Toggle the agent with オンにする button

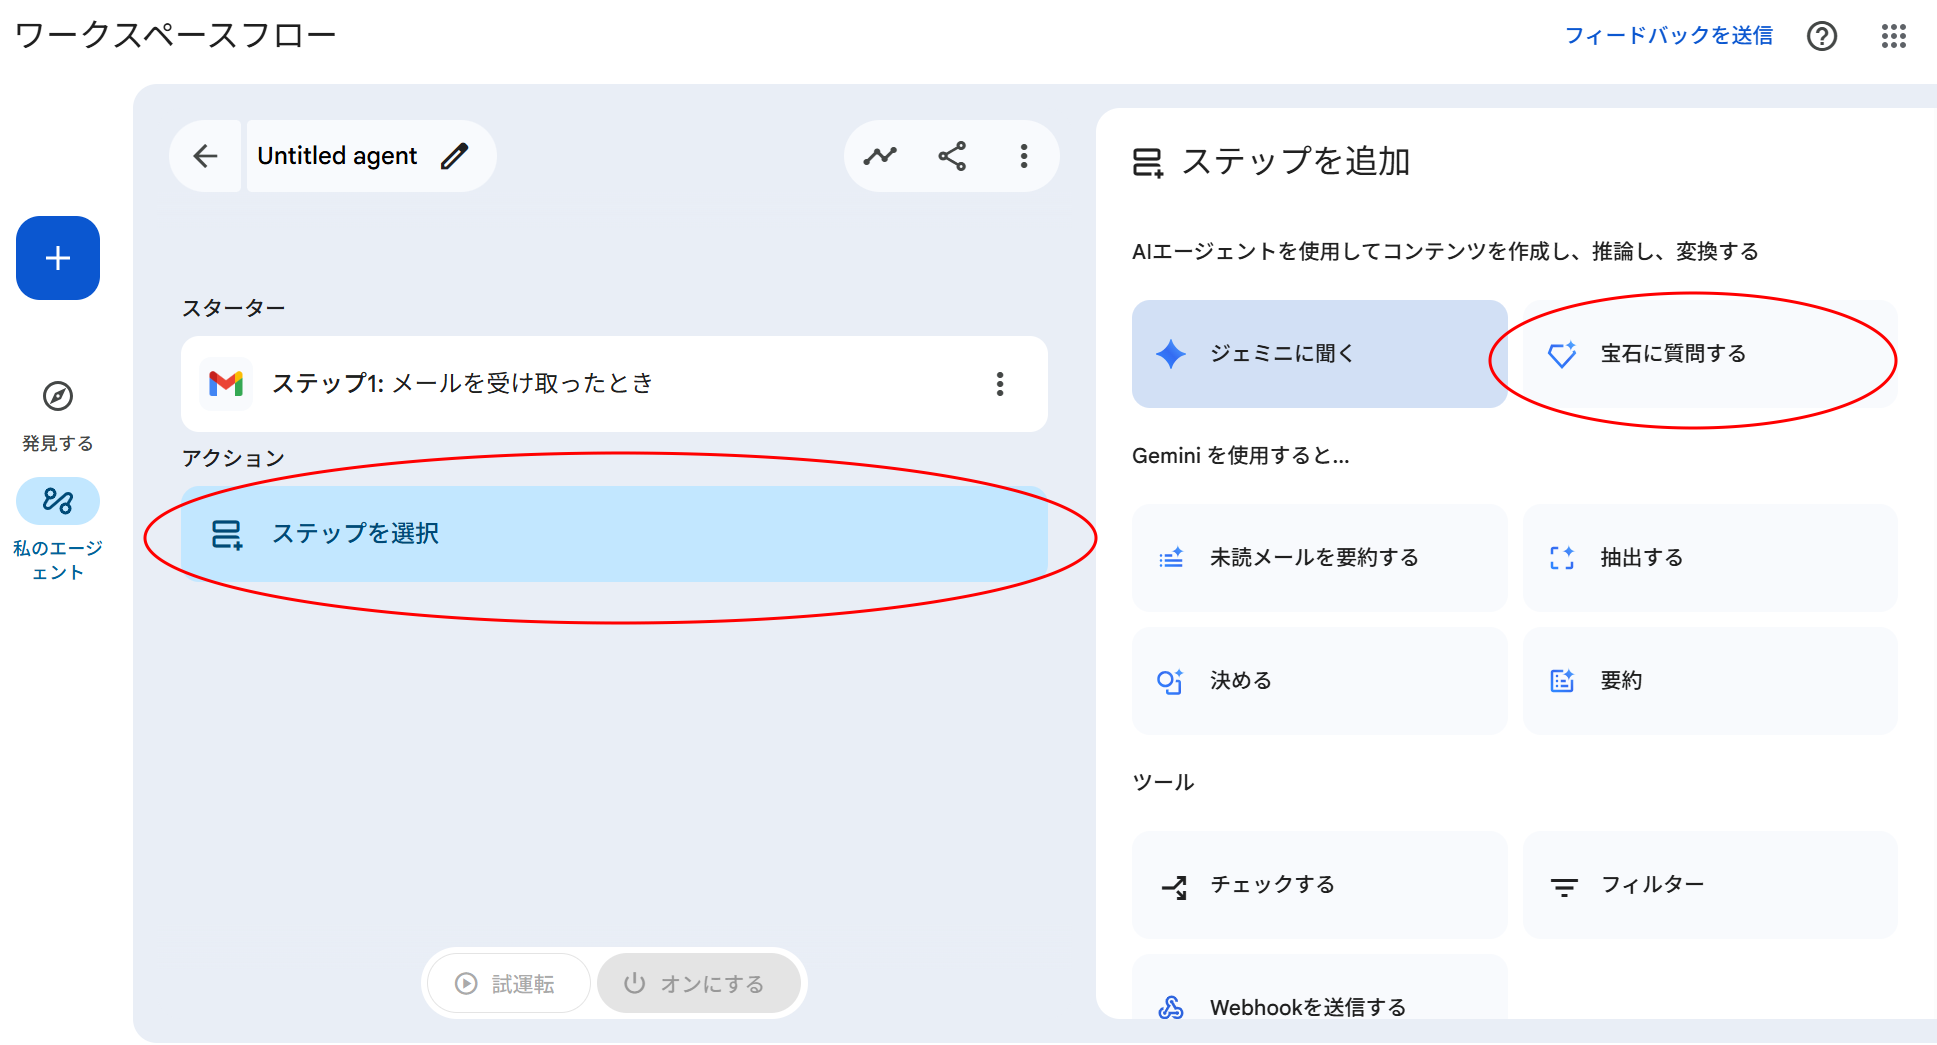tap(697, 984)
